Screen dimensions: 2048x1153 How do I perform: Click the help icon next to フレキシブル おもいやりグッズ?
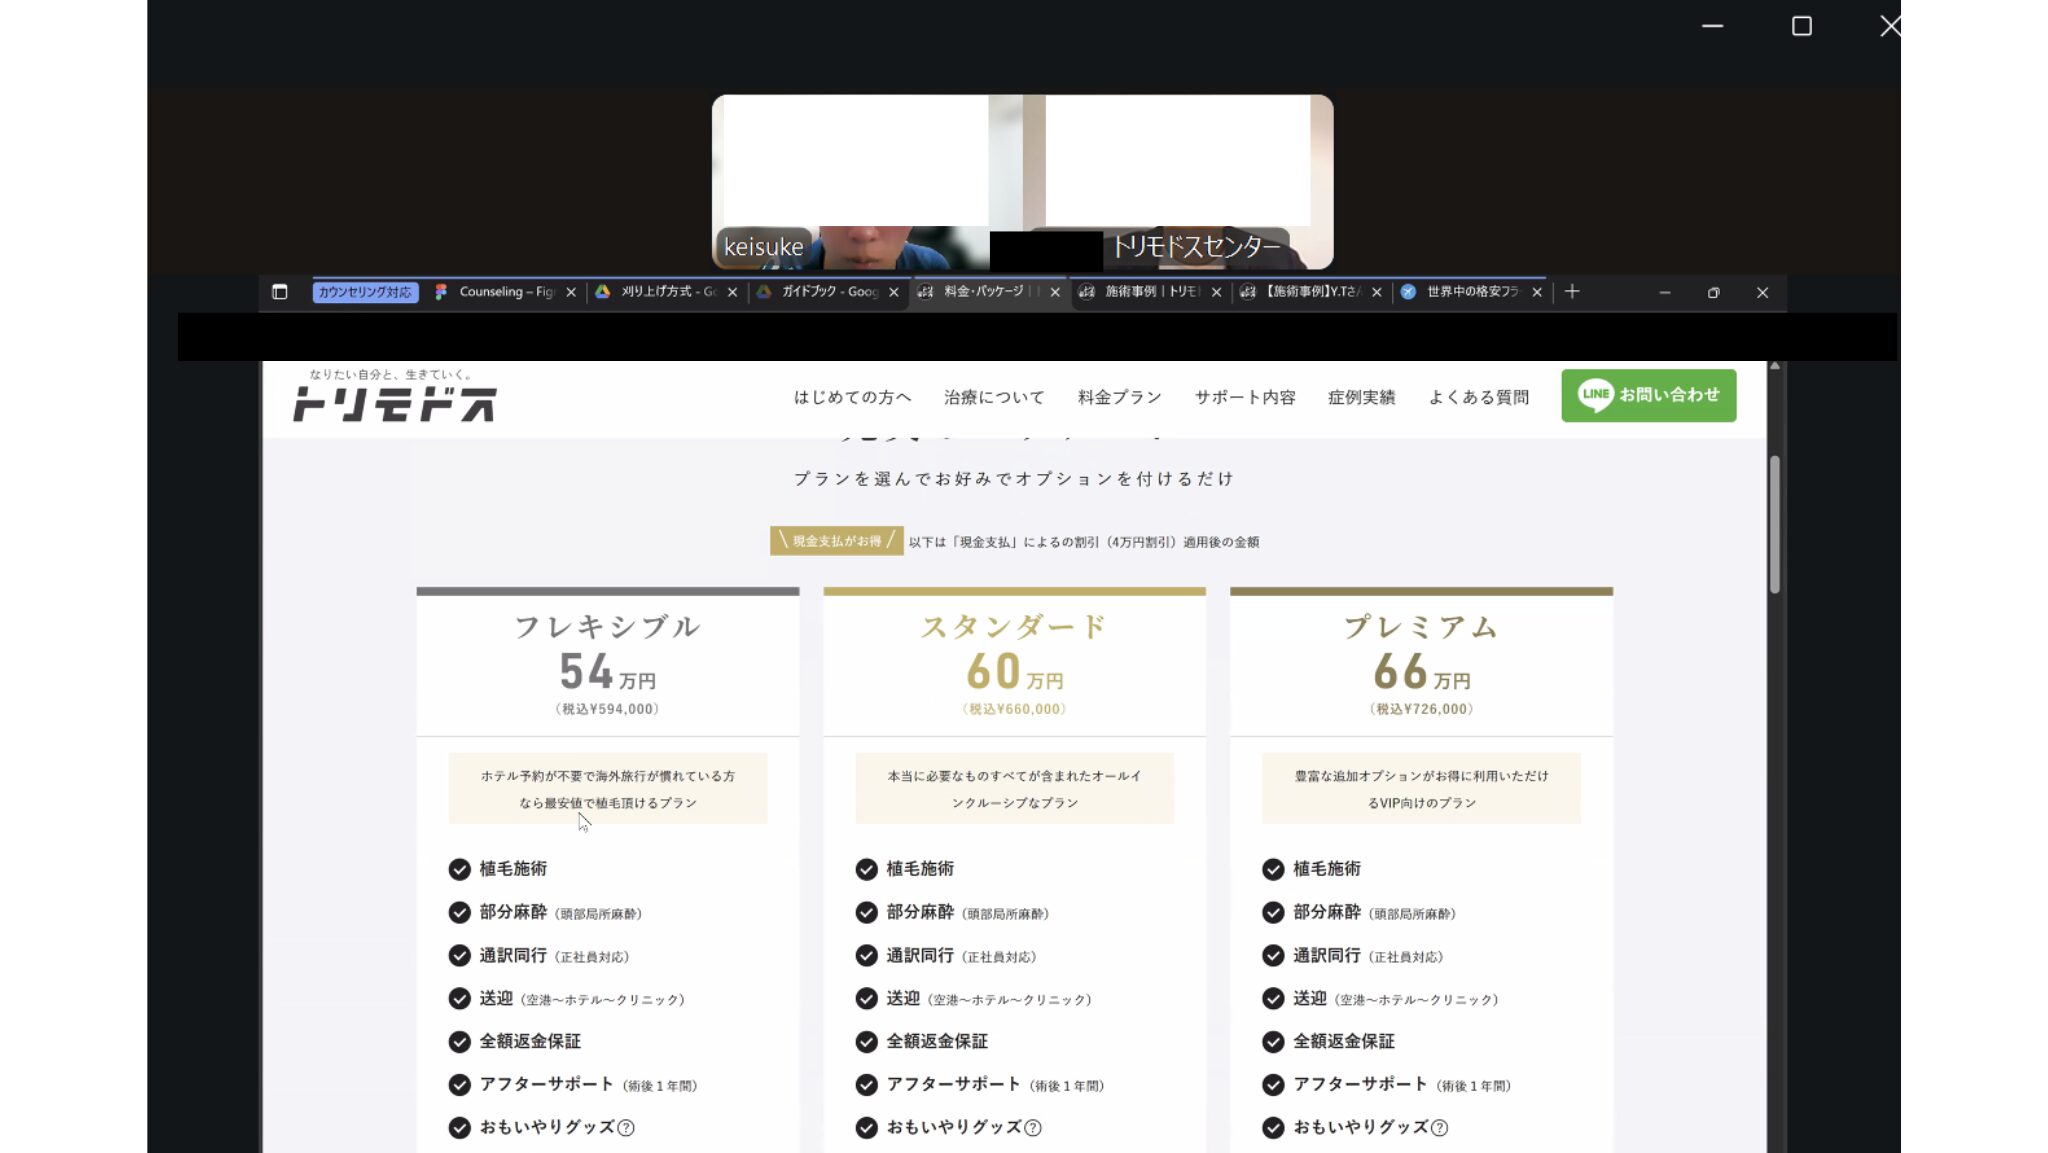pyautogui.click(x=626, y=1128)
